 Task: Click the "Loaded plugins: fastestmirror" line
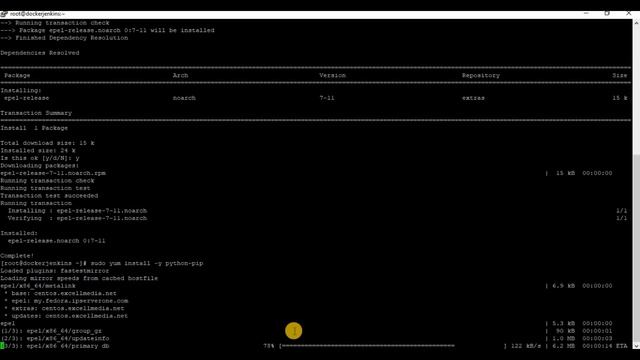pyautogui.click(x=55, y=271)
